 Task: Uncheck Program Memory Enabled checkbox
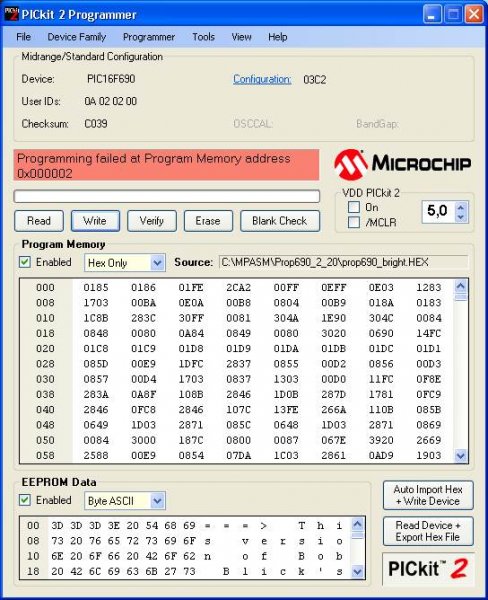point(25,262)
